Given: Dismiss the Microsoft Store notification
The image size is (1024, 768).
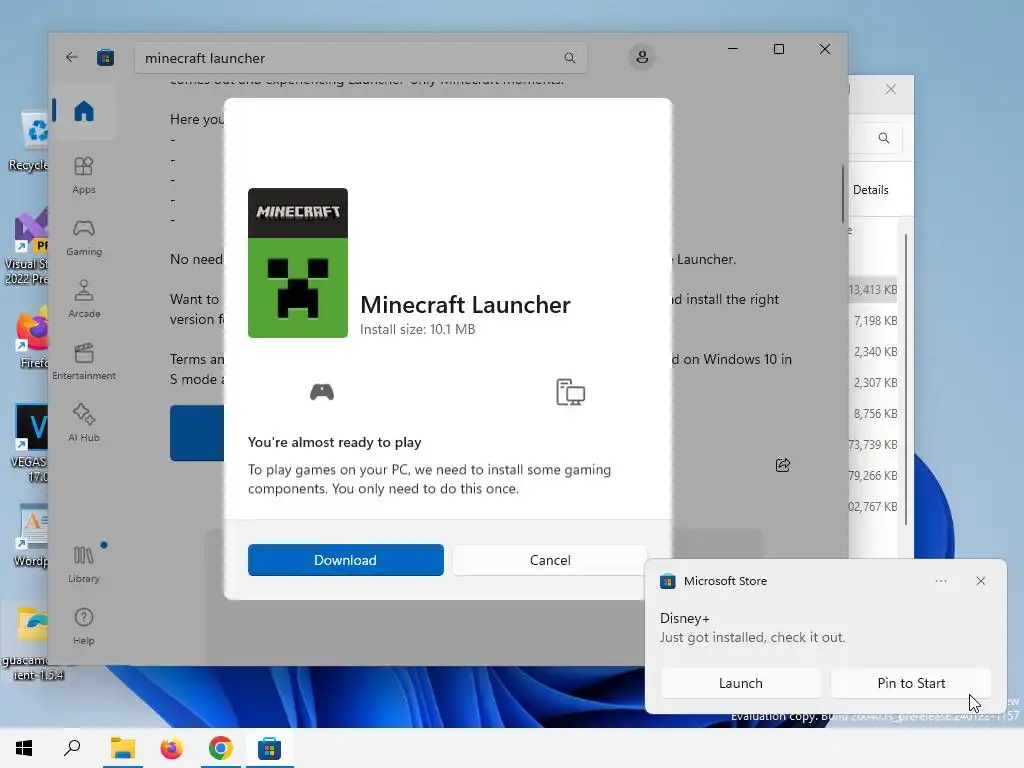Looking at the screenshot, I should tap(980, 581).
